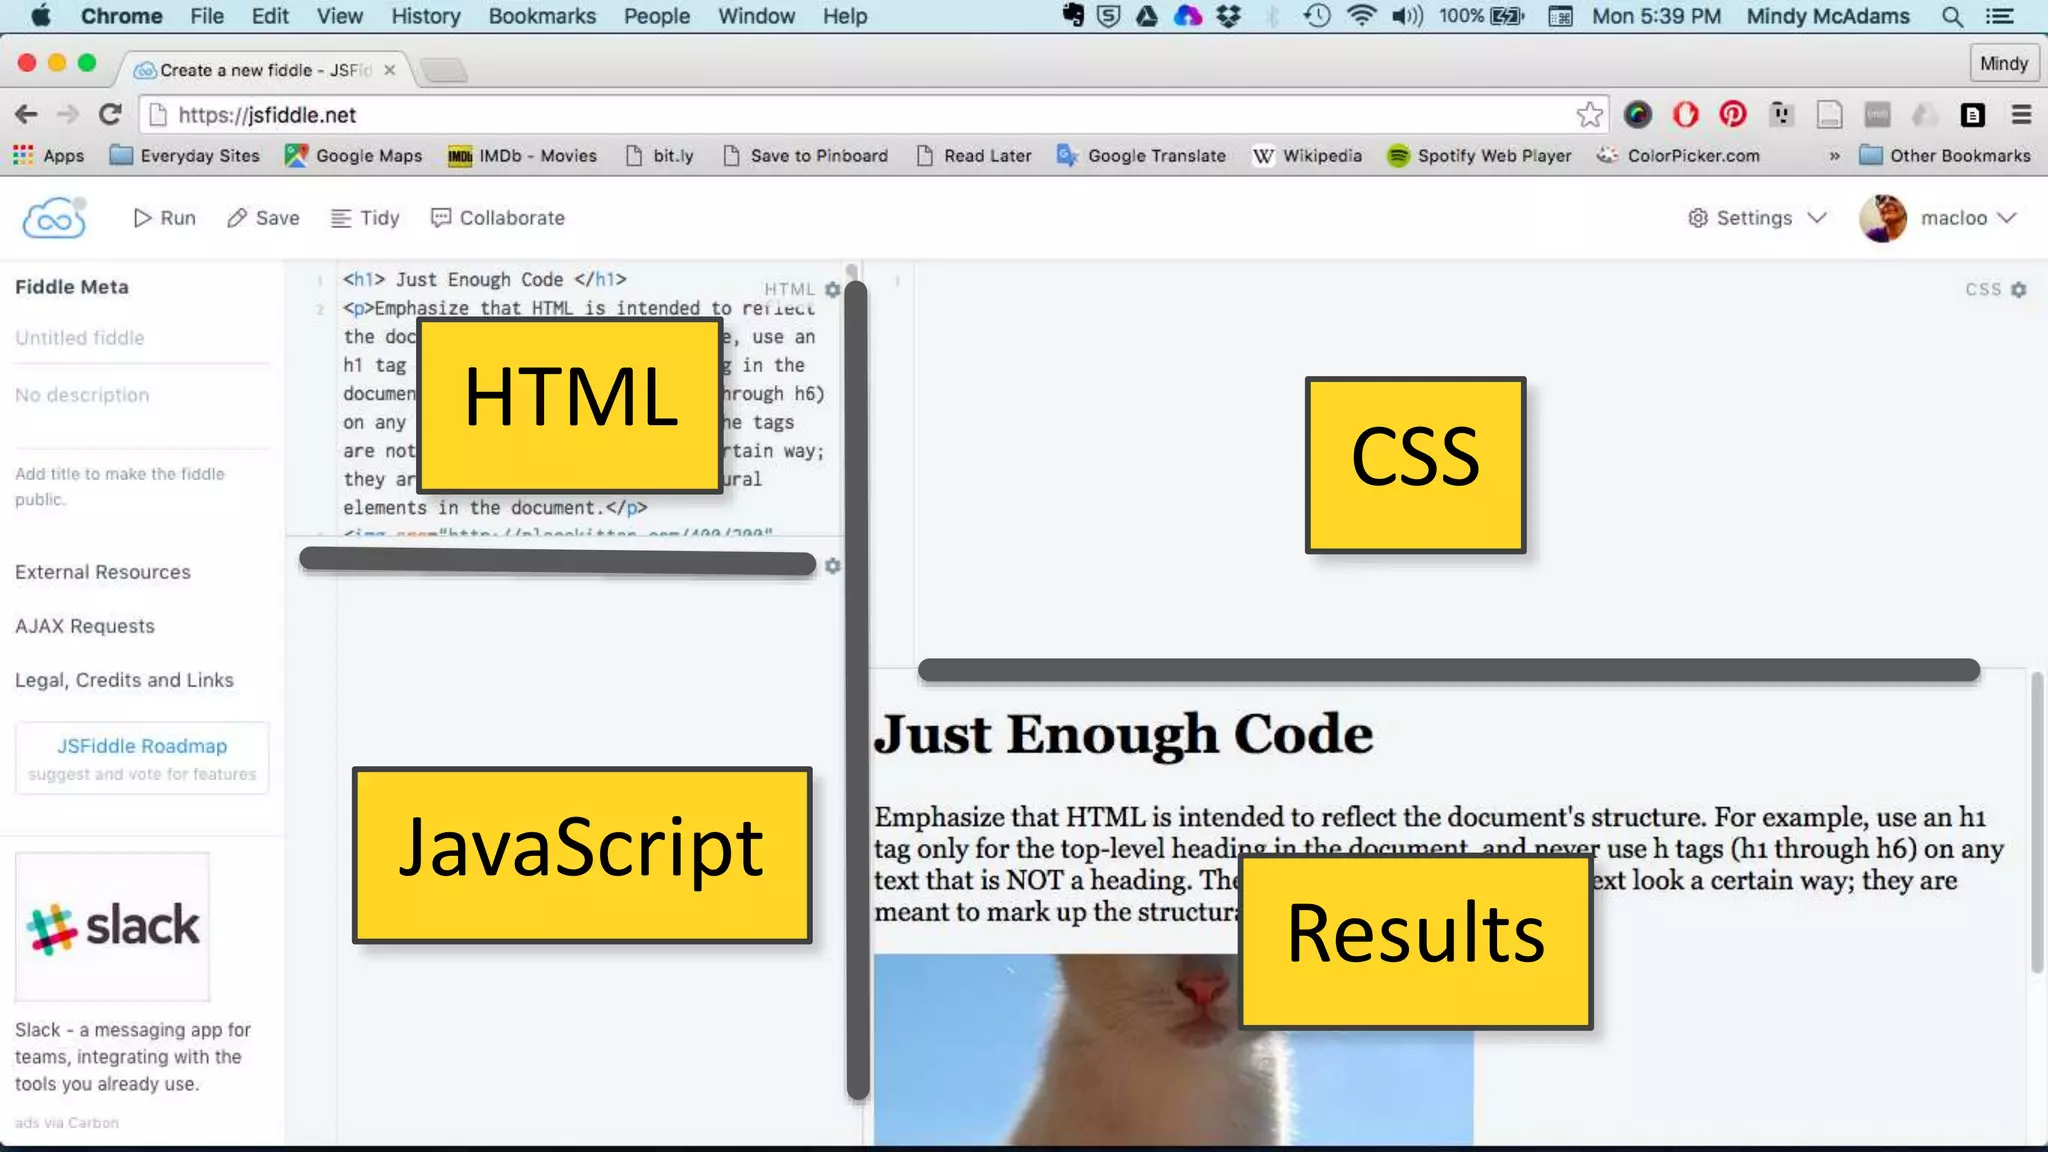Open the History menu
Image resolution: width=2048 pixels, height=1152 pixels.
pyautogui.click(x=426, y=16)
